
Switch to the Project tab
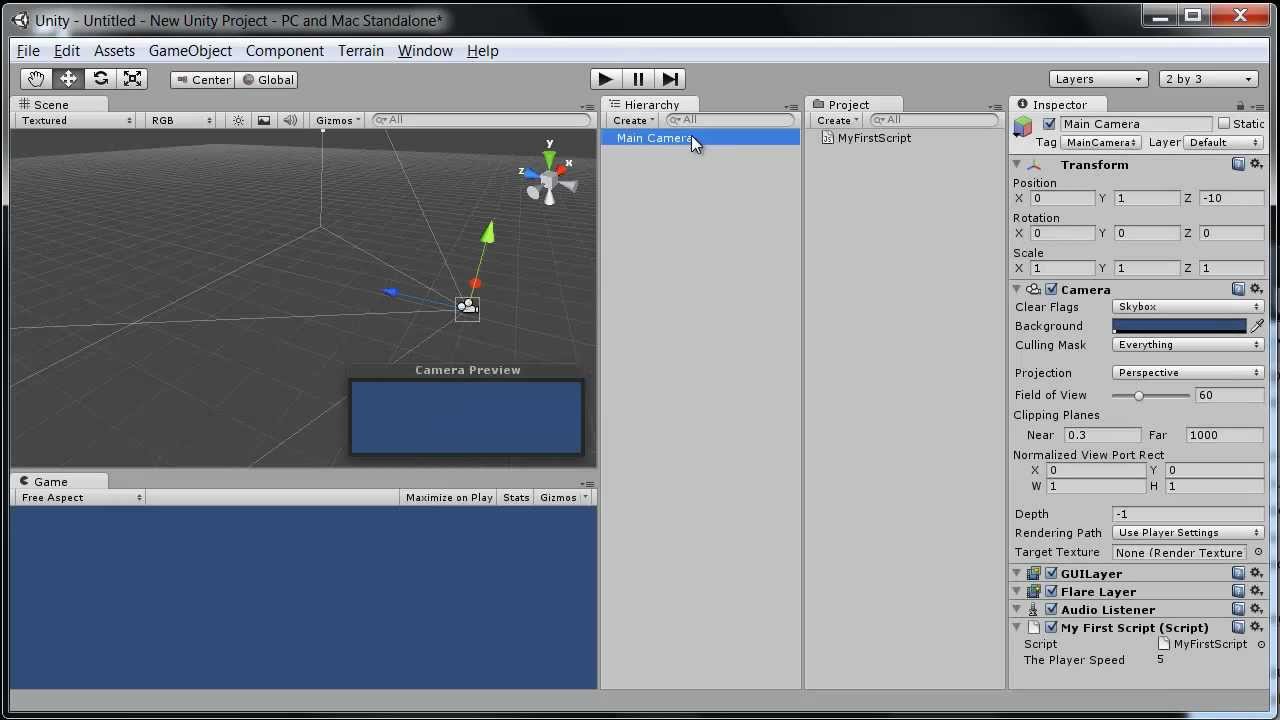click(x=848, y=104)
